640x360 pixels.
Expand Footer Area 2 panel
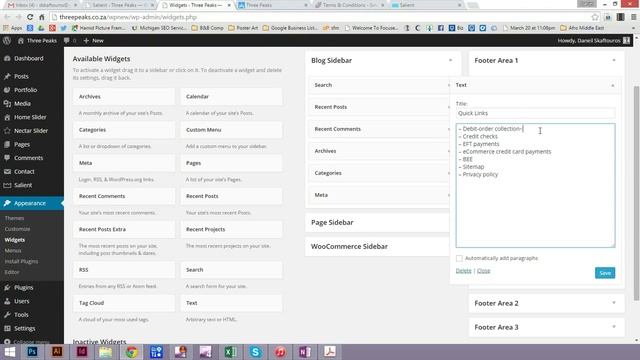click(x=614, y=303)
